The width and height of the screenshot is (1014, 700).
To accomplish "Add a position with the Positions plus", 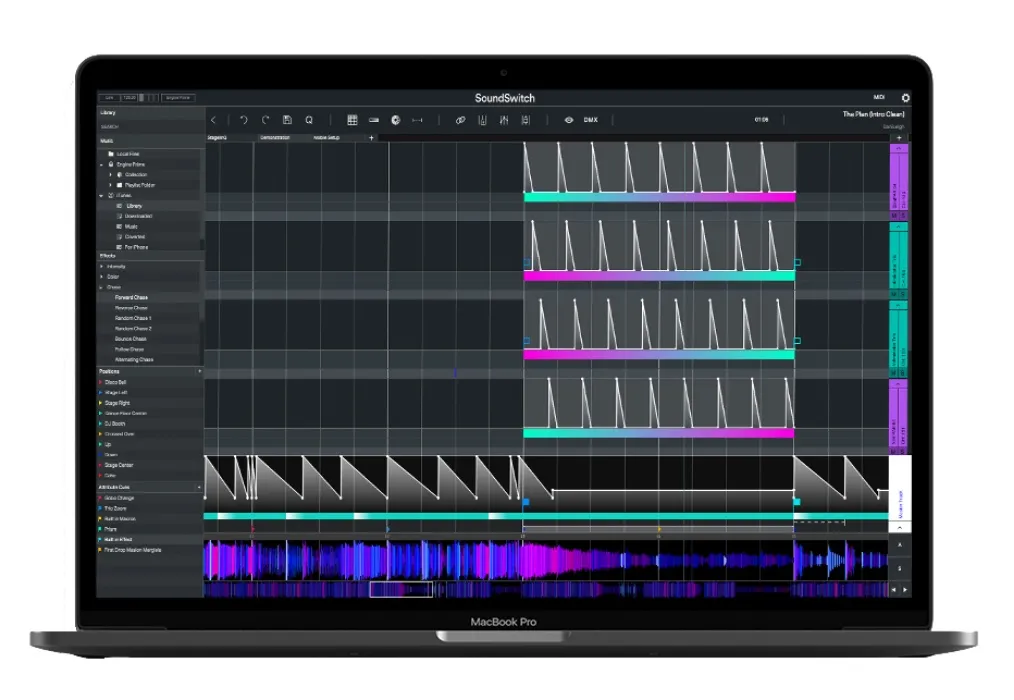I will pos(199,371).
